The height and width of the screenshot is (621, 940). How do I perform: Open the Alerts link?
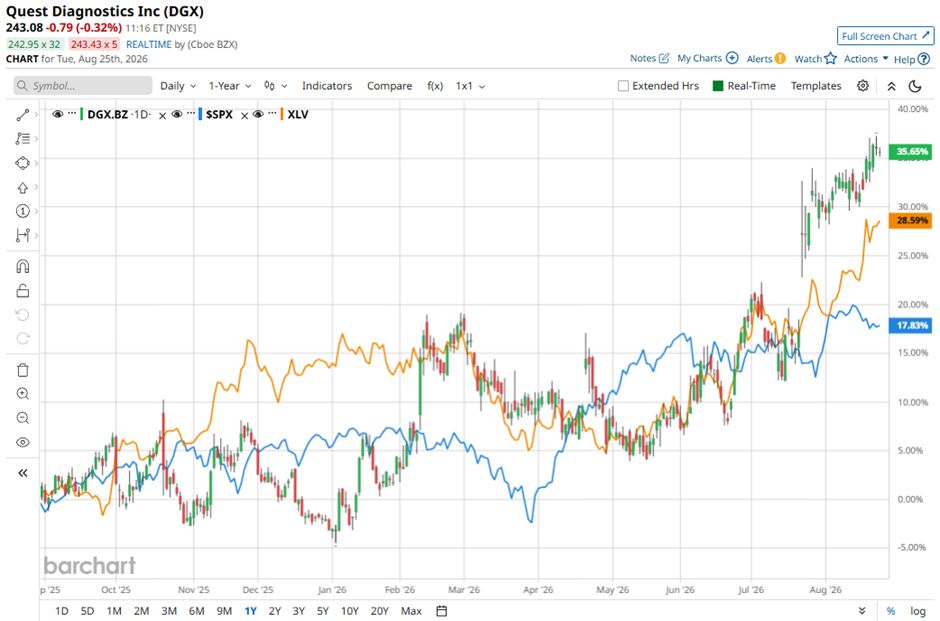tap(766, 58)
